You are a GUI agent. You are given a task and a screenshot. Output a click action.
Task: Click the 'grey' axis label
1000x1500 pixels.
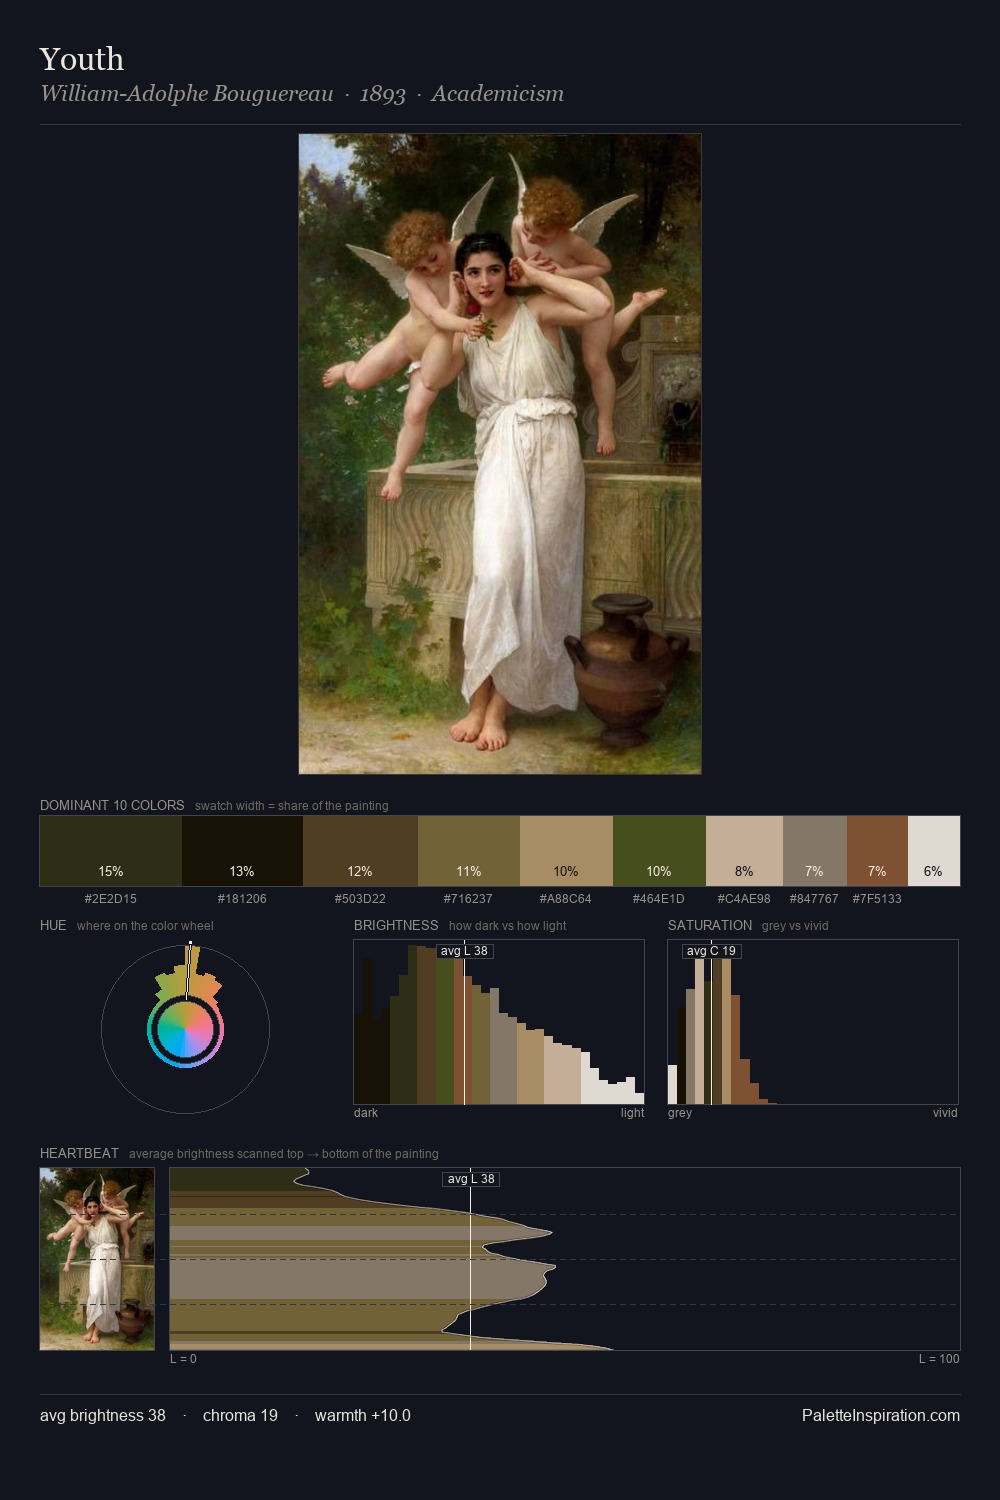680,1113
